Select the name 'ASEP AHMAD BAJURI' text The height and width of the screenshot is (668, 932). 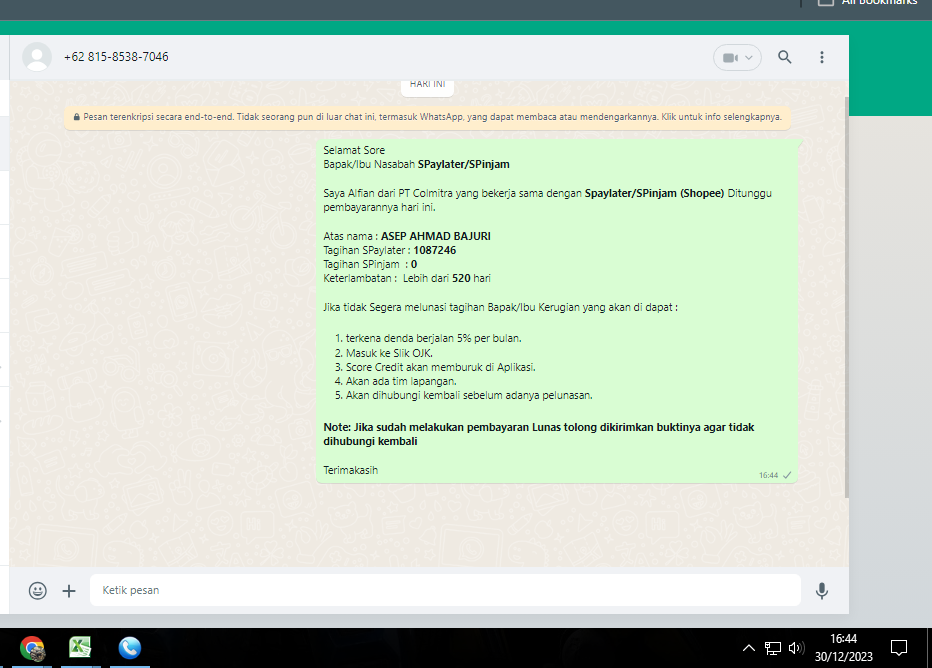436,236
